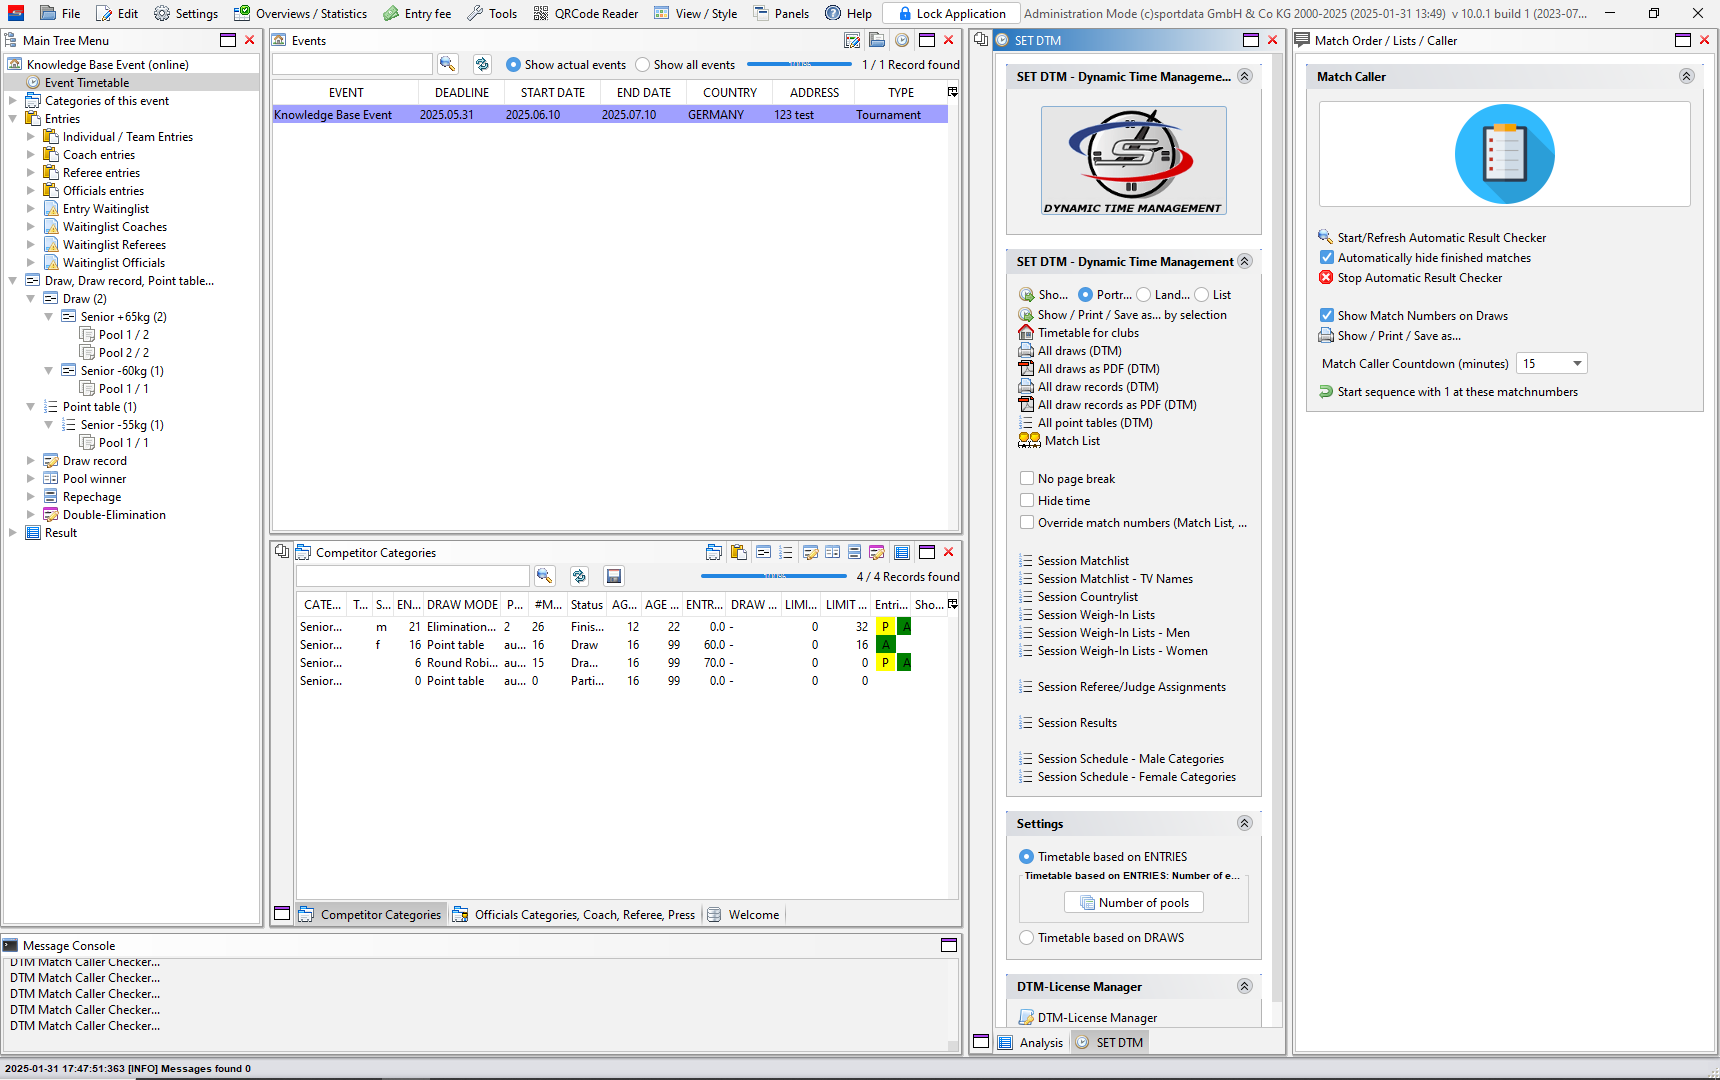Click Lock Application button
1720x1080 pixels.
pos(951,13)
